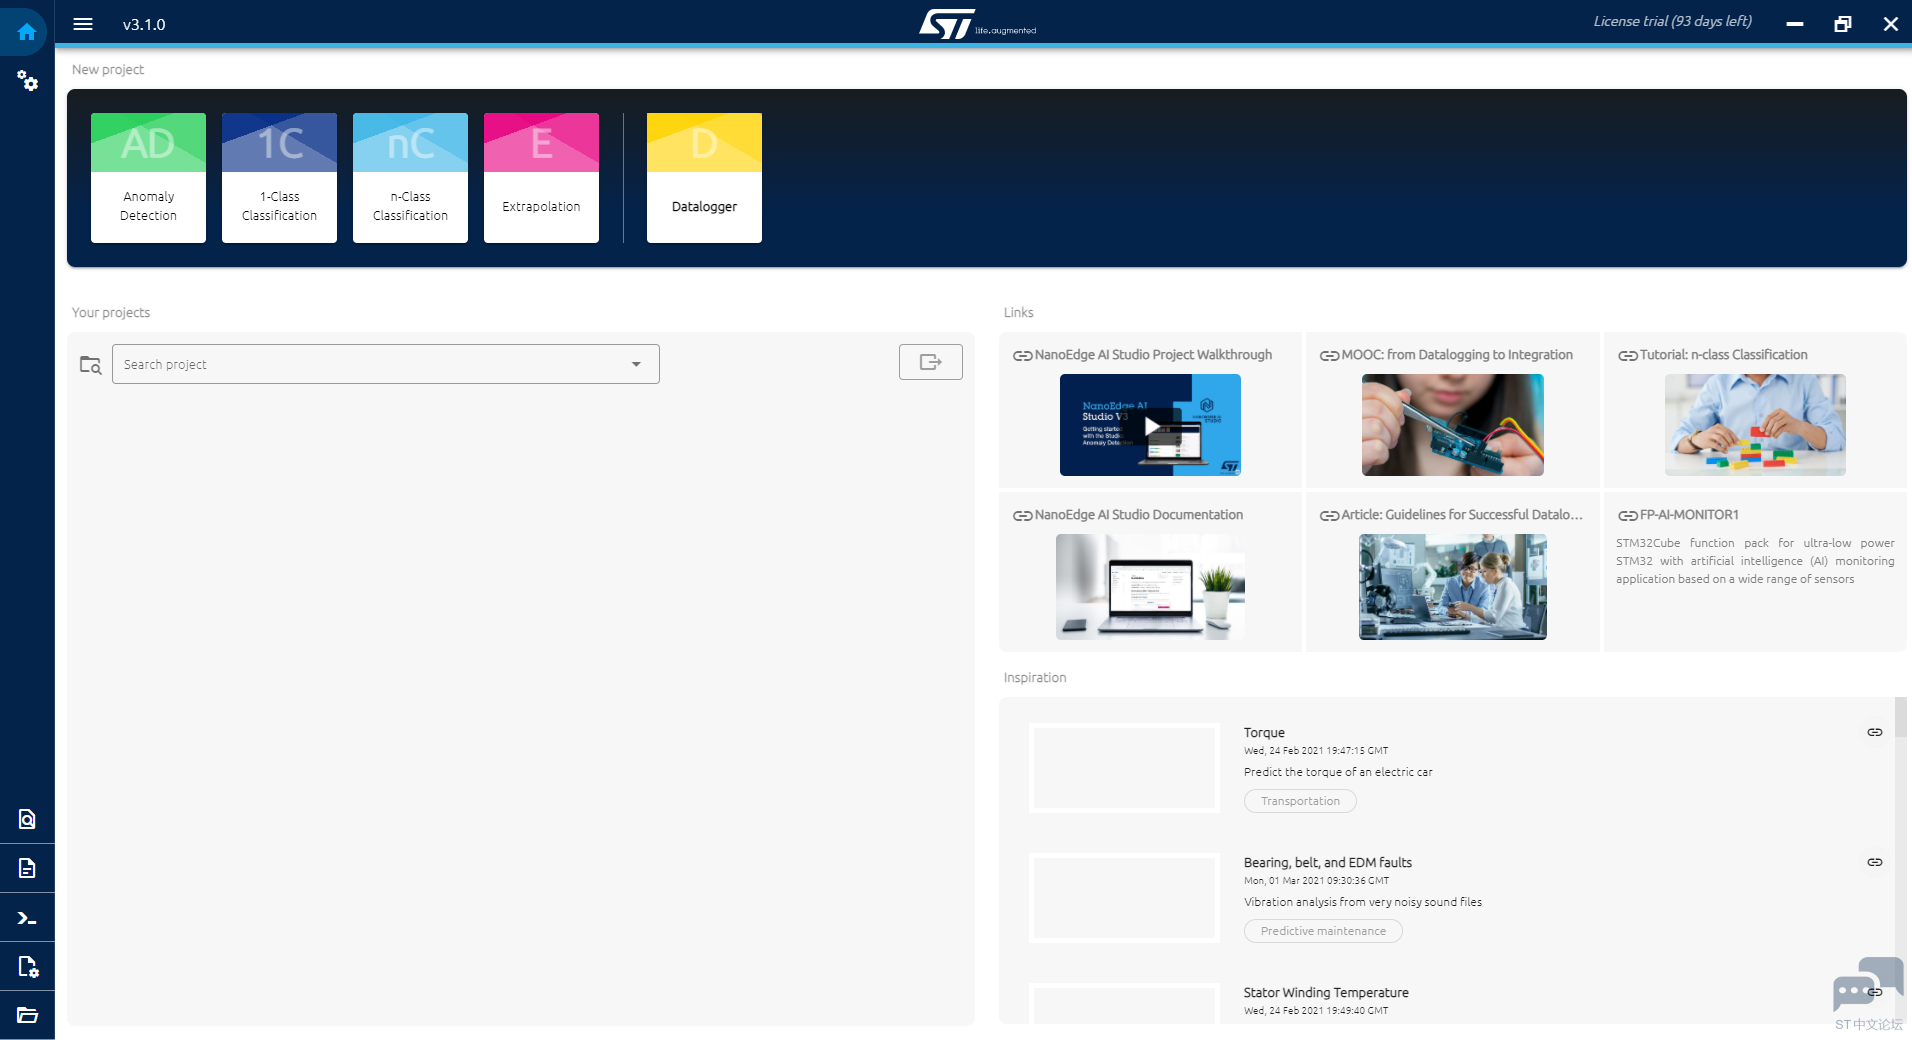Restore down the application window
The width and height of the screenshot is (1912, 1040).
(1842, 24)
